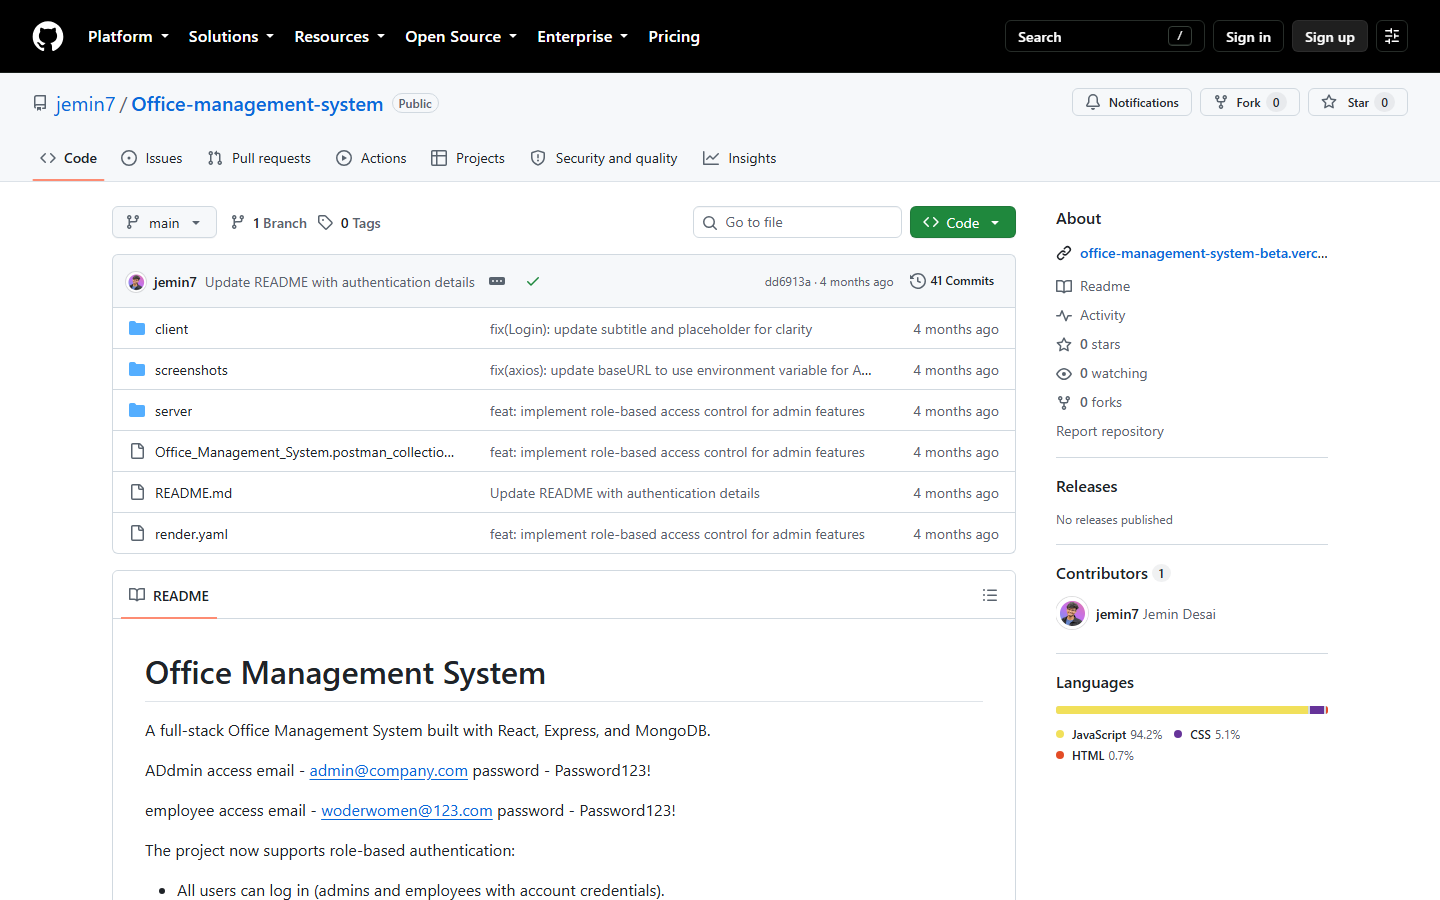Select the README tab heading

click(x=169, y=595)
